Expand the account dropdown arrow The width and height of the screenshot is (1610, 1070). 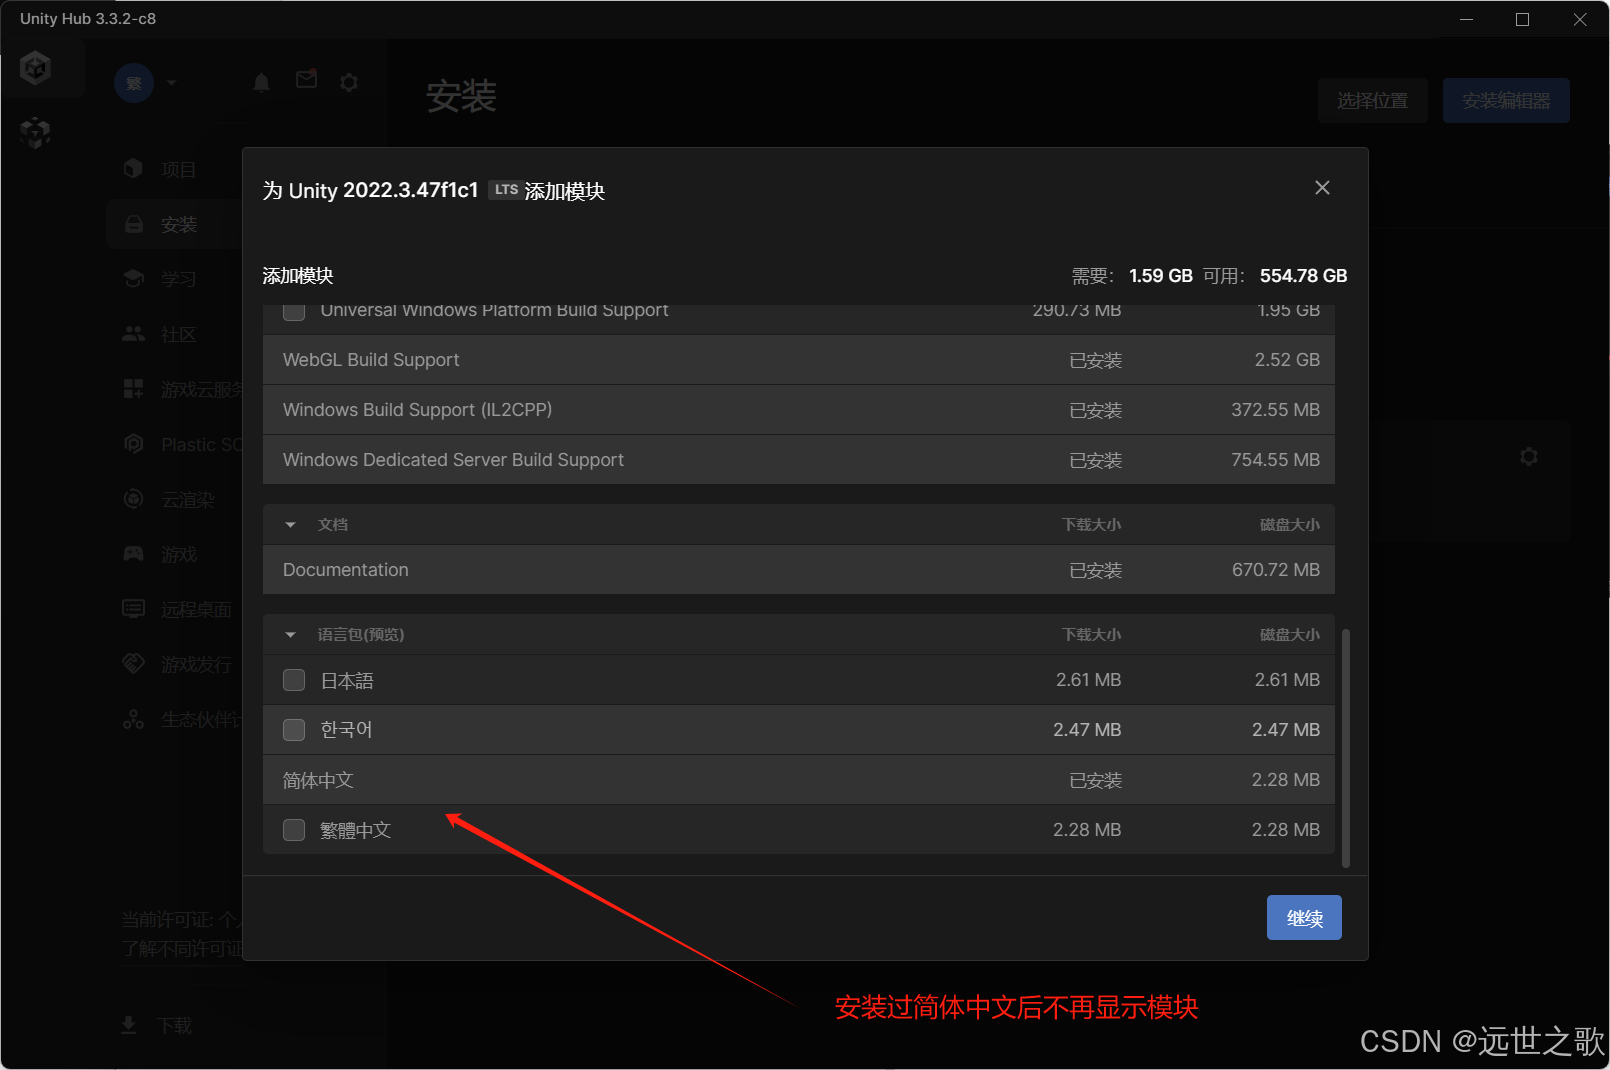[172, 83]
